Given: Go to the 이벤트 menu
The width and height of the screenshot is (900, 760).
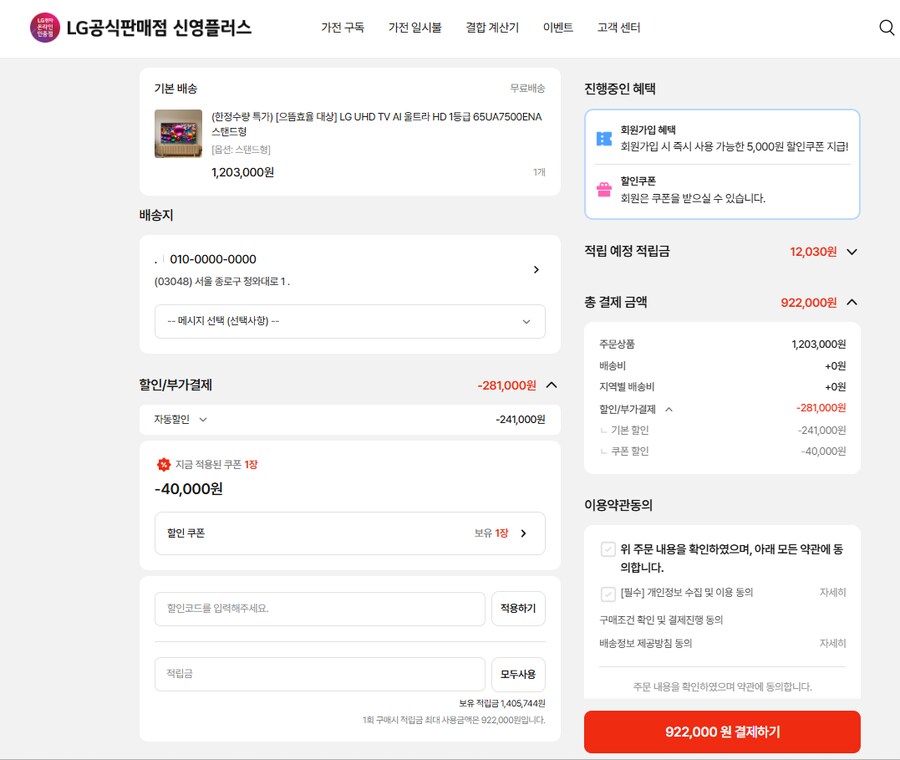Looking at the screenshot, I should coord(558,28).
